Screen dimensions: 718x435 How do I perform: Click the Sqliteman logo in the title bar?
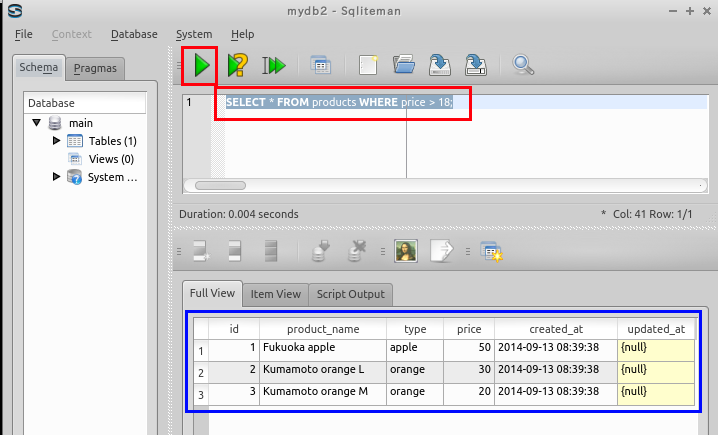[x=15, y=11]
